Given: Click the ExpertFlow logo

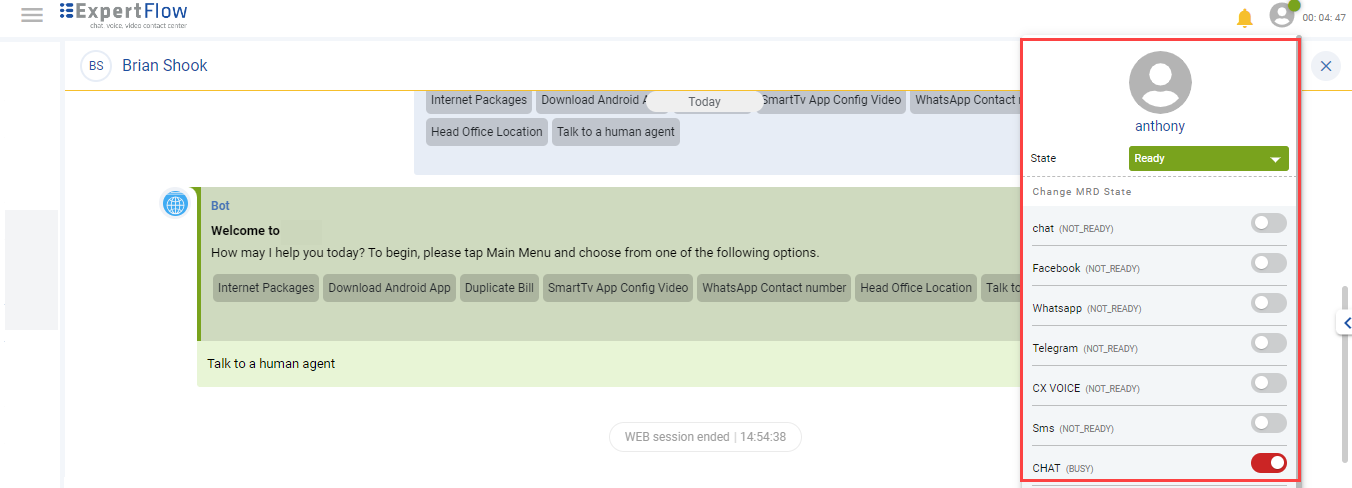Looking at the screenshot, I should click(x=124, y=14).
